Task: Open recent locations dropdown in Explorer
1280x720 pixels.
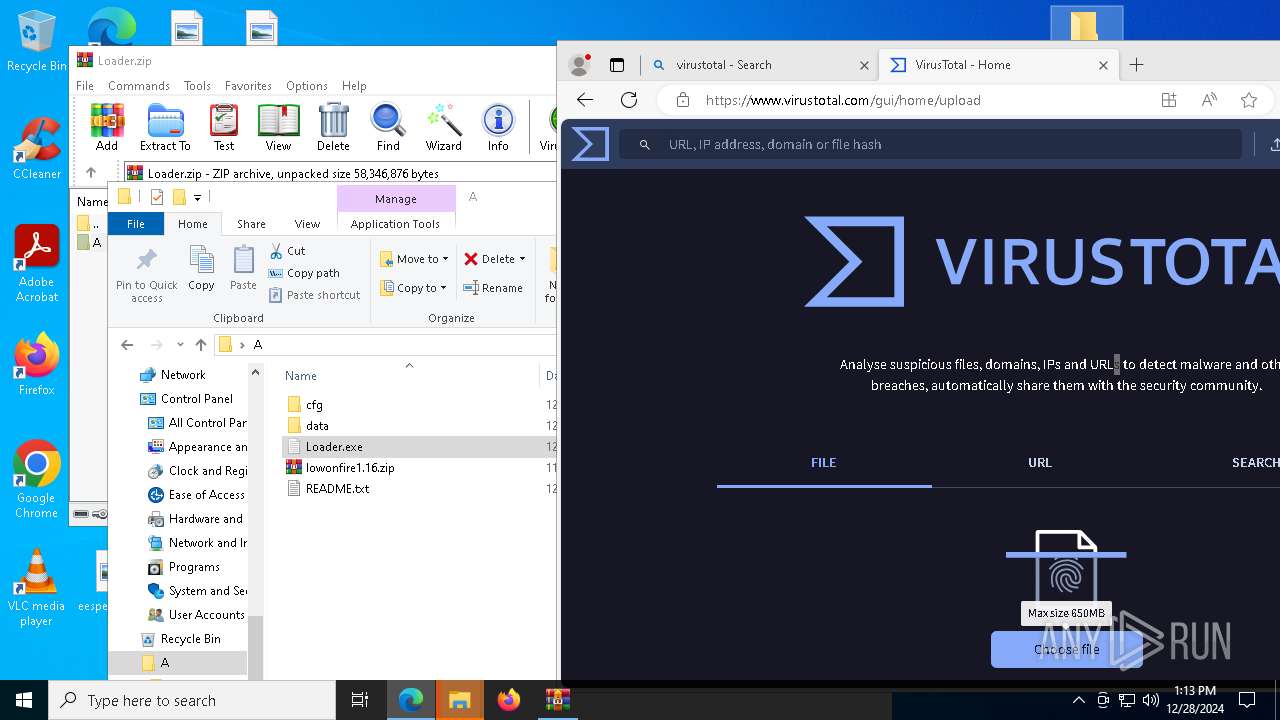Action: tap(180, 344)
